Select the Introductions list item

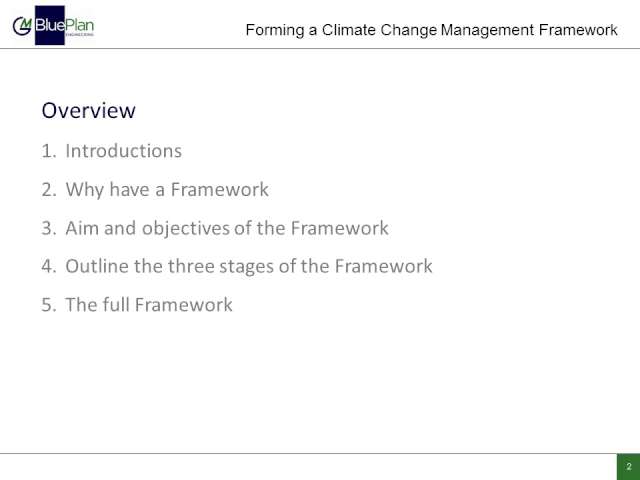click(124, 151)
